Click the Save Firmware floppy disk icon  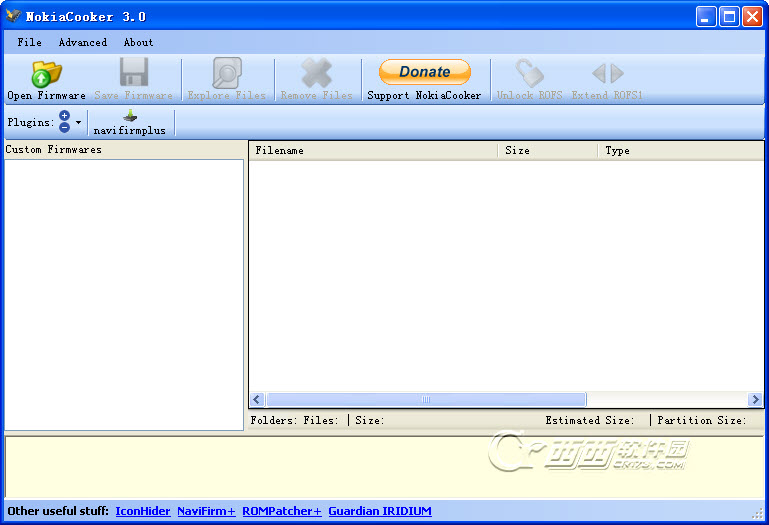coord(133,74)
